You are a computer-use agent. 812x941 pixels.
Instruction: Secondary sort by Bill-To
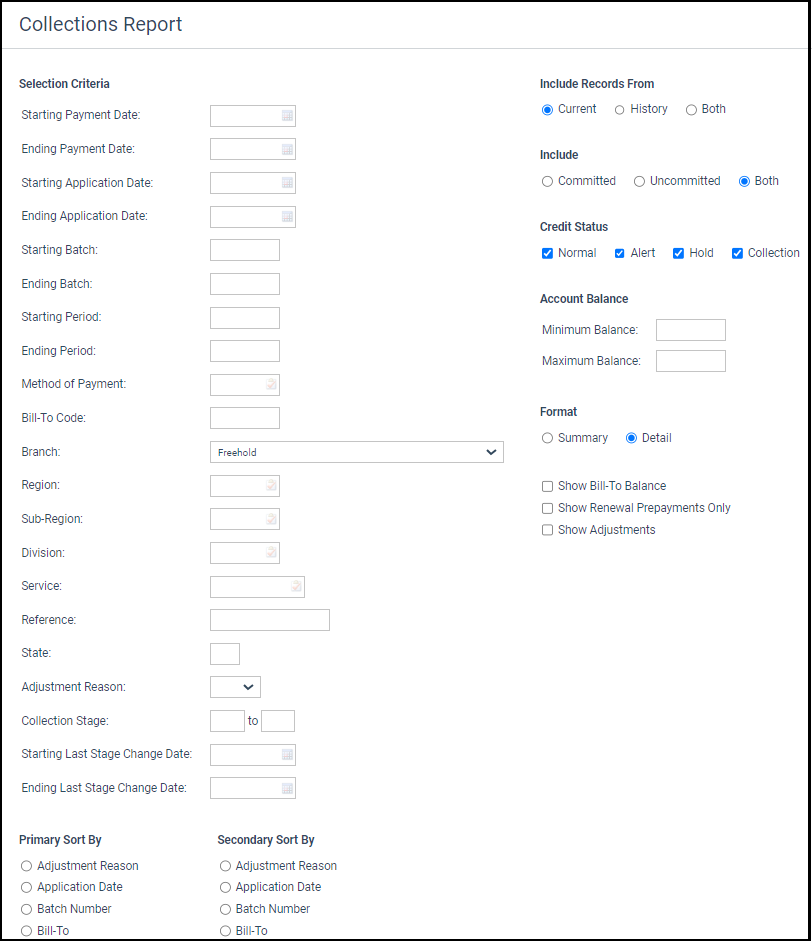(x=225, y=931)
